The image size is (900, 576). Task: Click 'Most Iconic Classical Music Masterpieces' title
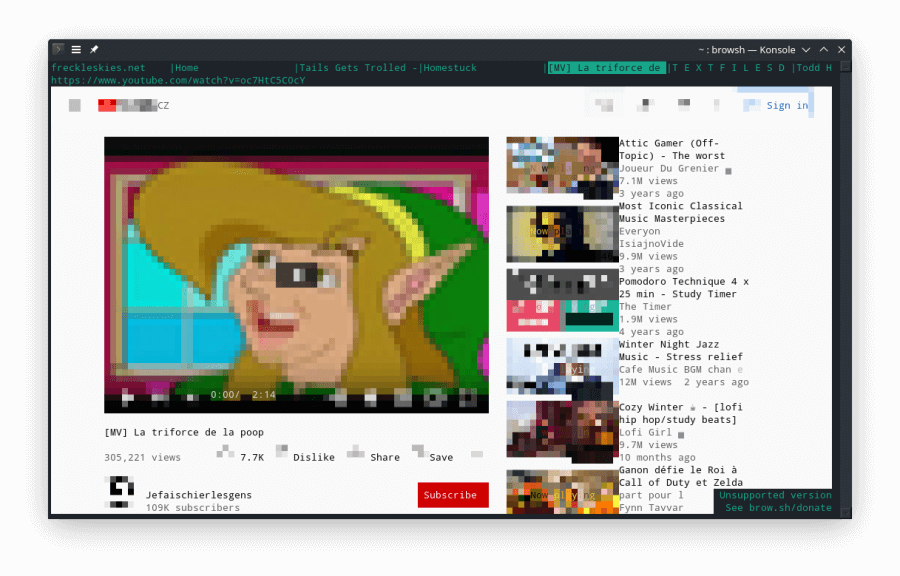(x=680, y=212)
